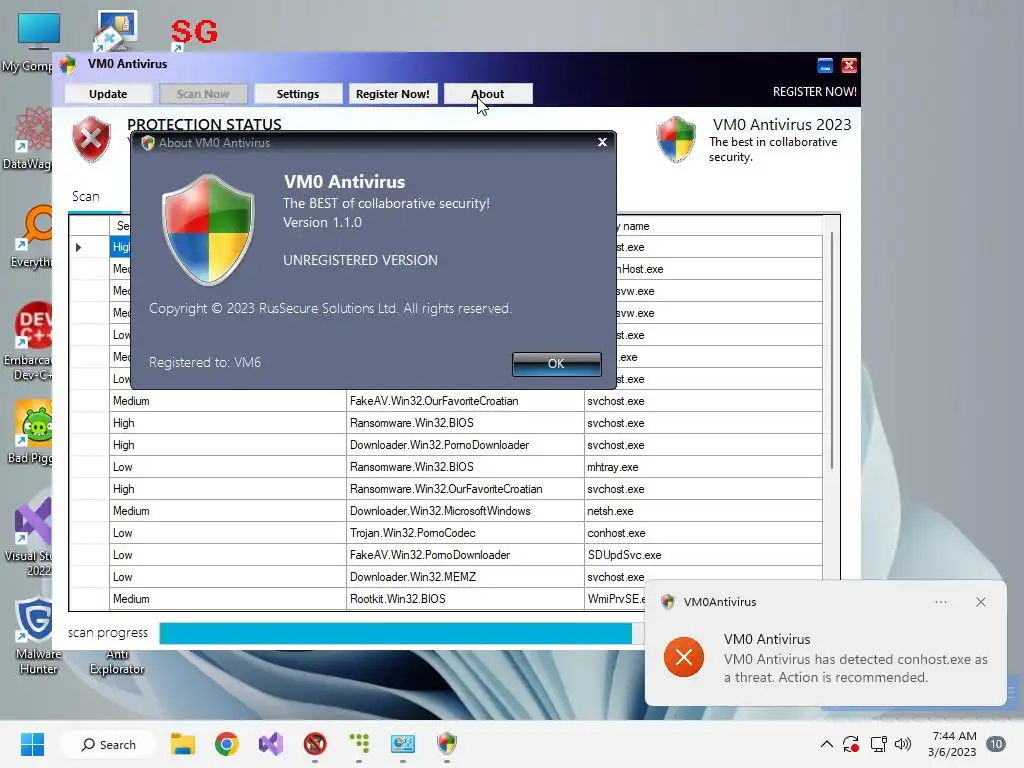
Task: Select Downloader.Win32.MEMZ cell
Action: [x=465, y=577]
